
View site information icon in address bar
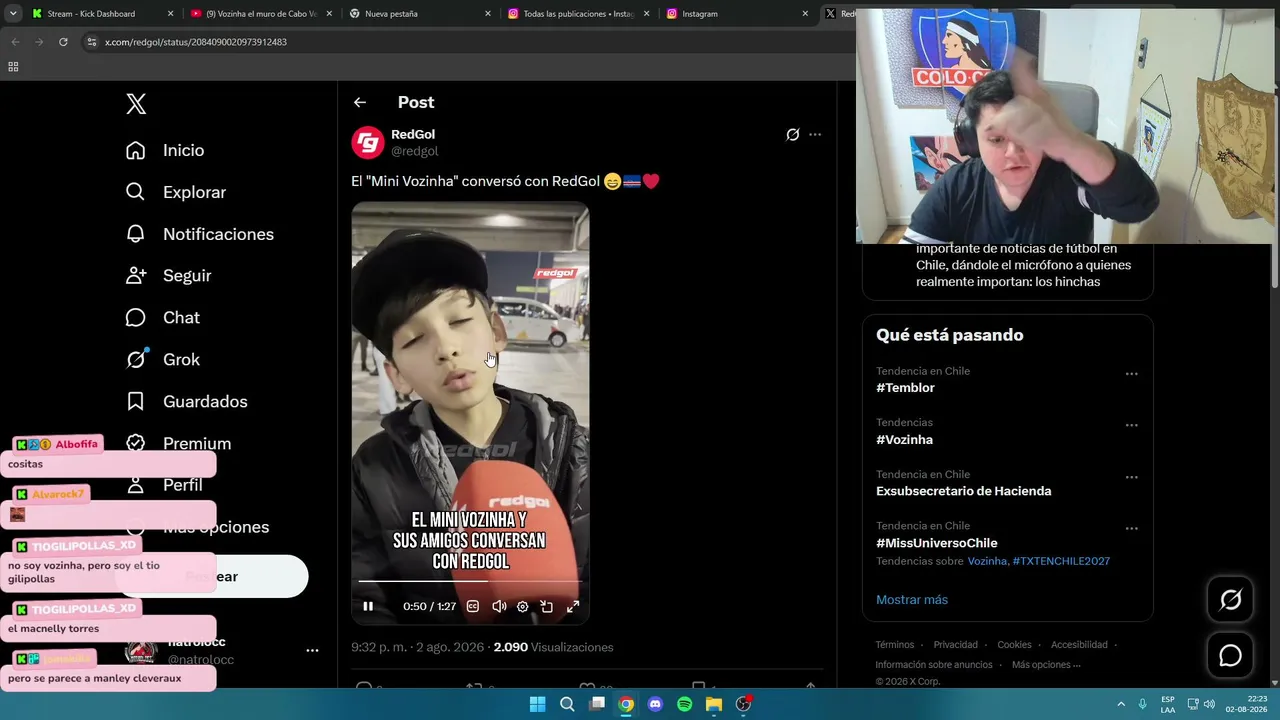click(x=92, y=42)
